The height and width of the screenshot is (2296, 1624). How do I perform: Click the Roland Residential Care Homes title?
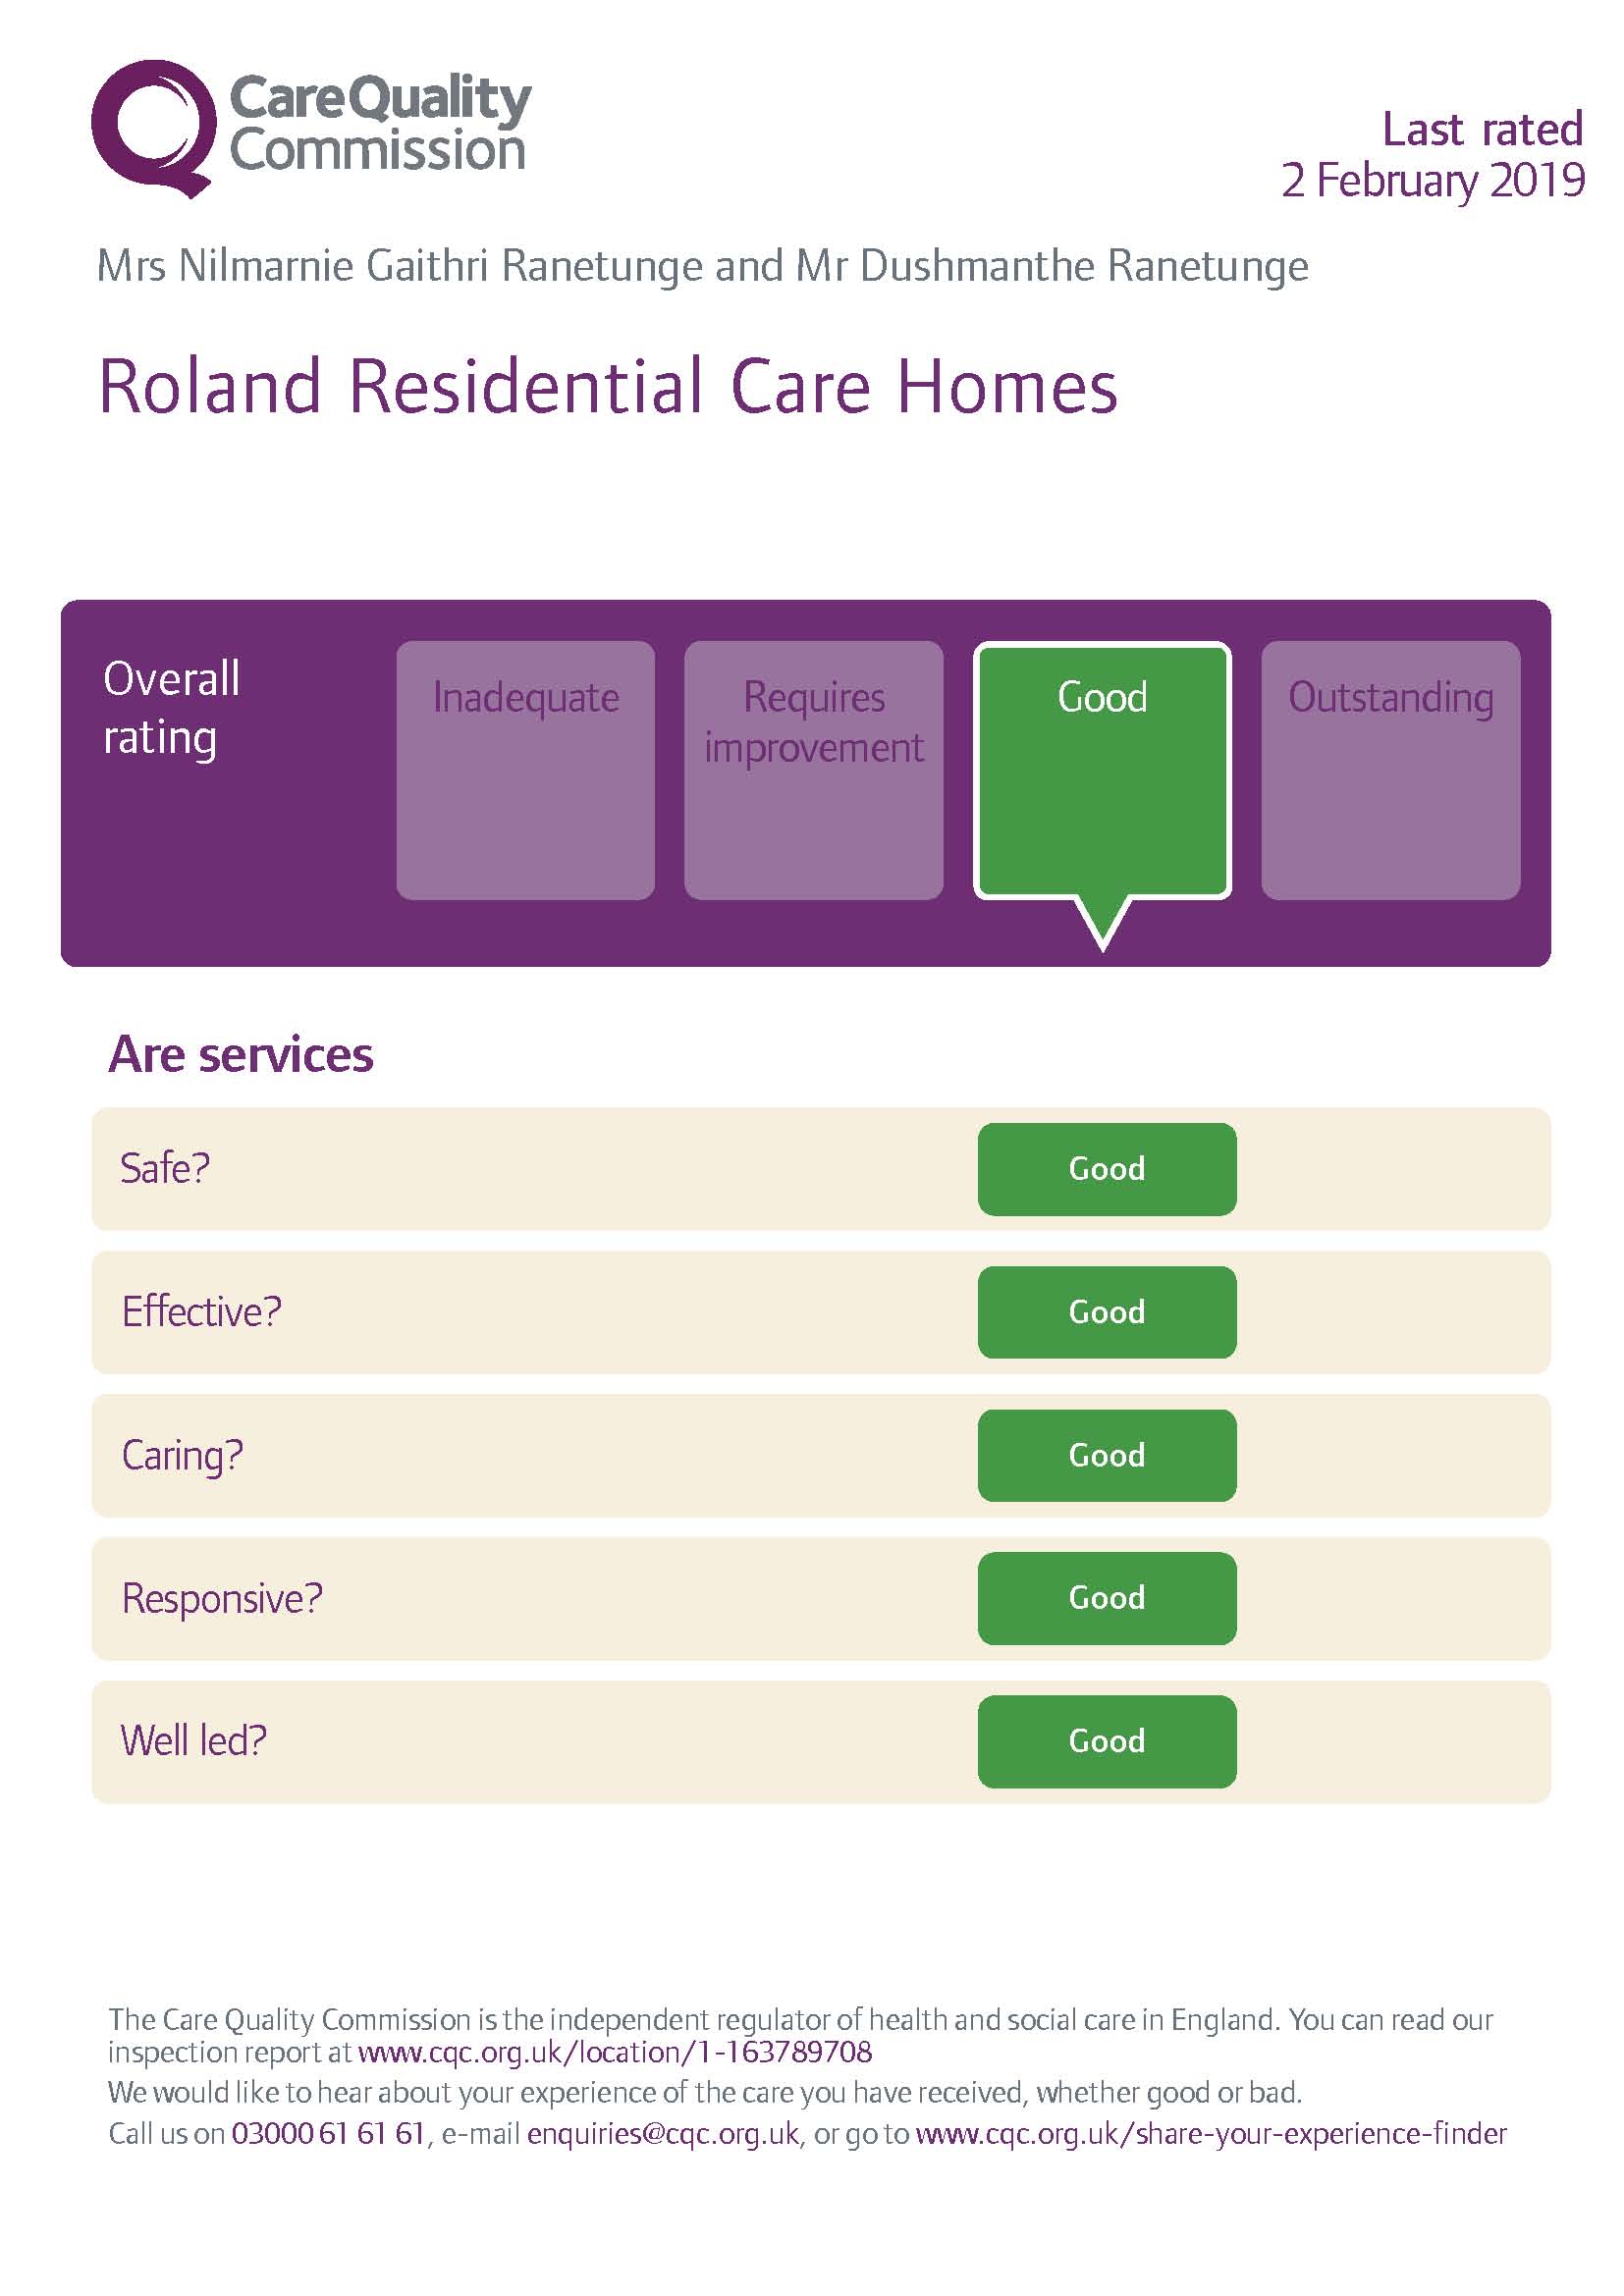coord(607,386)
